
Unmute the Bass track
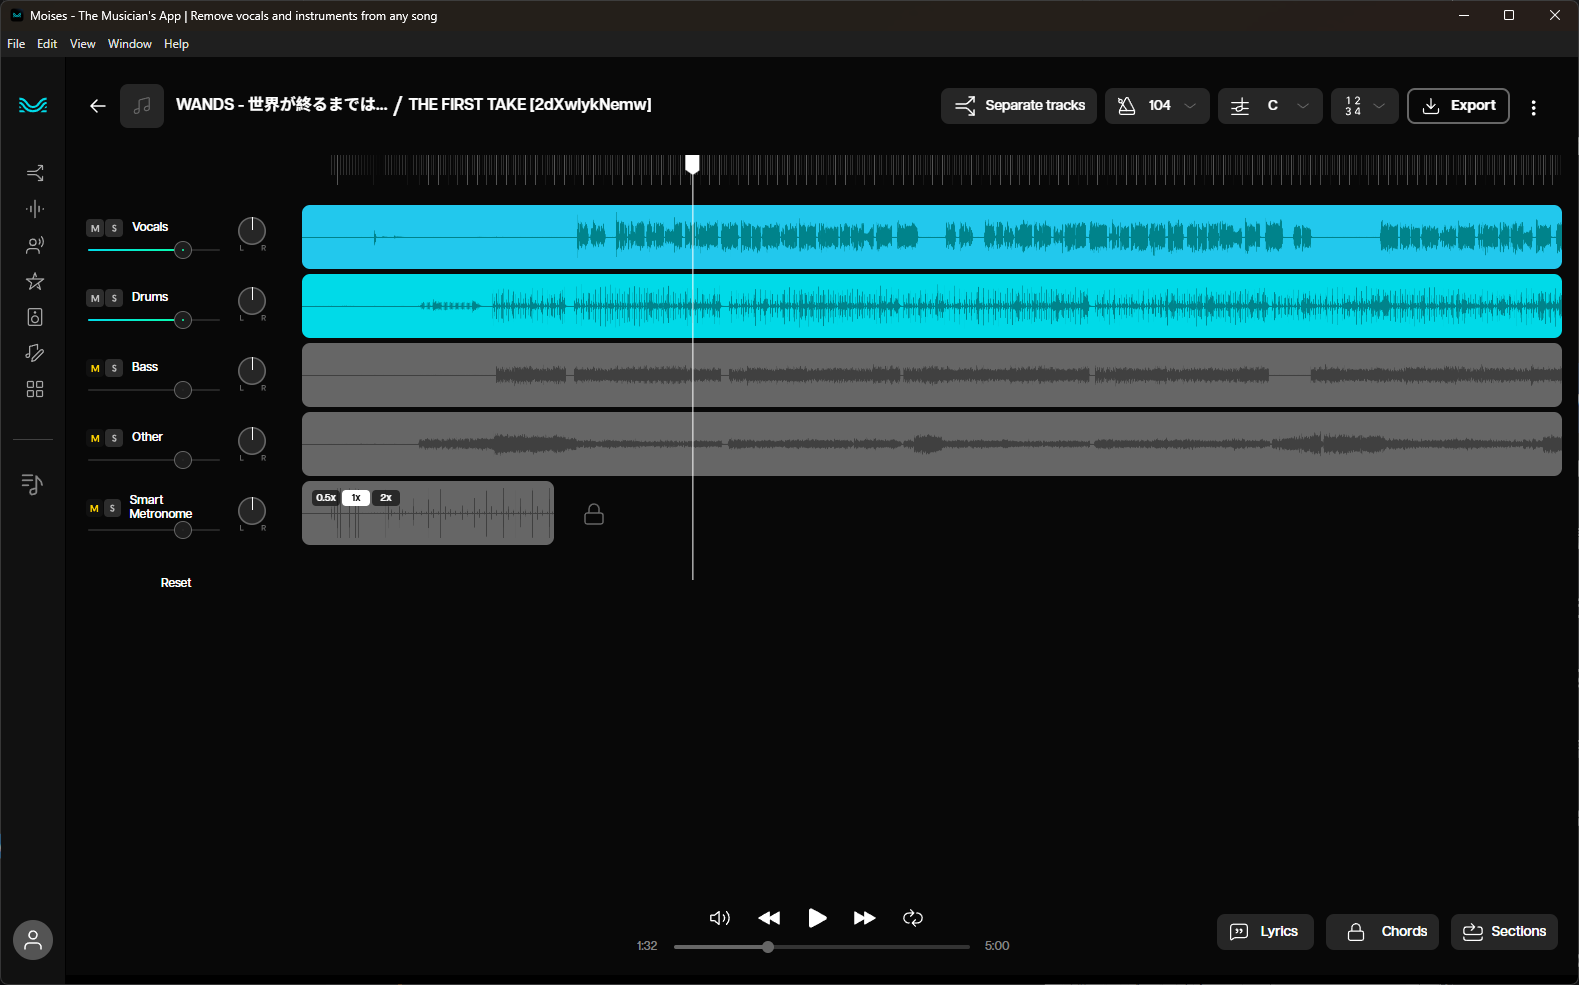95,368
